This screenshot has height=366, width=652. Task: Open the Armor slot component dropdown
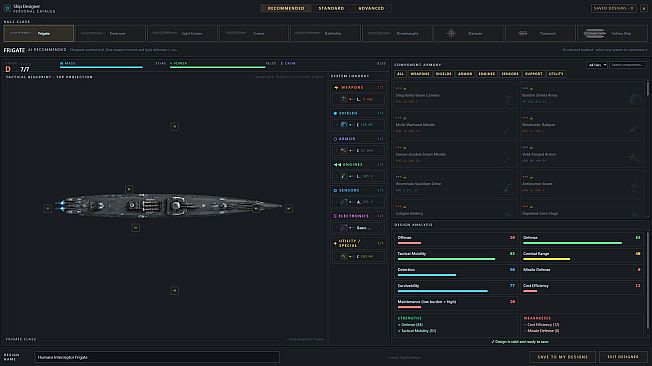click(358, 151)
